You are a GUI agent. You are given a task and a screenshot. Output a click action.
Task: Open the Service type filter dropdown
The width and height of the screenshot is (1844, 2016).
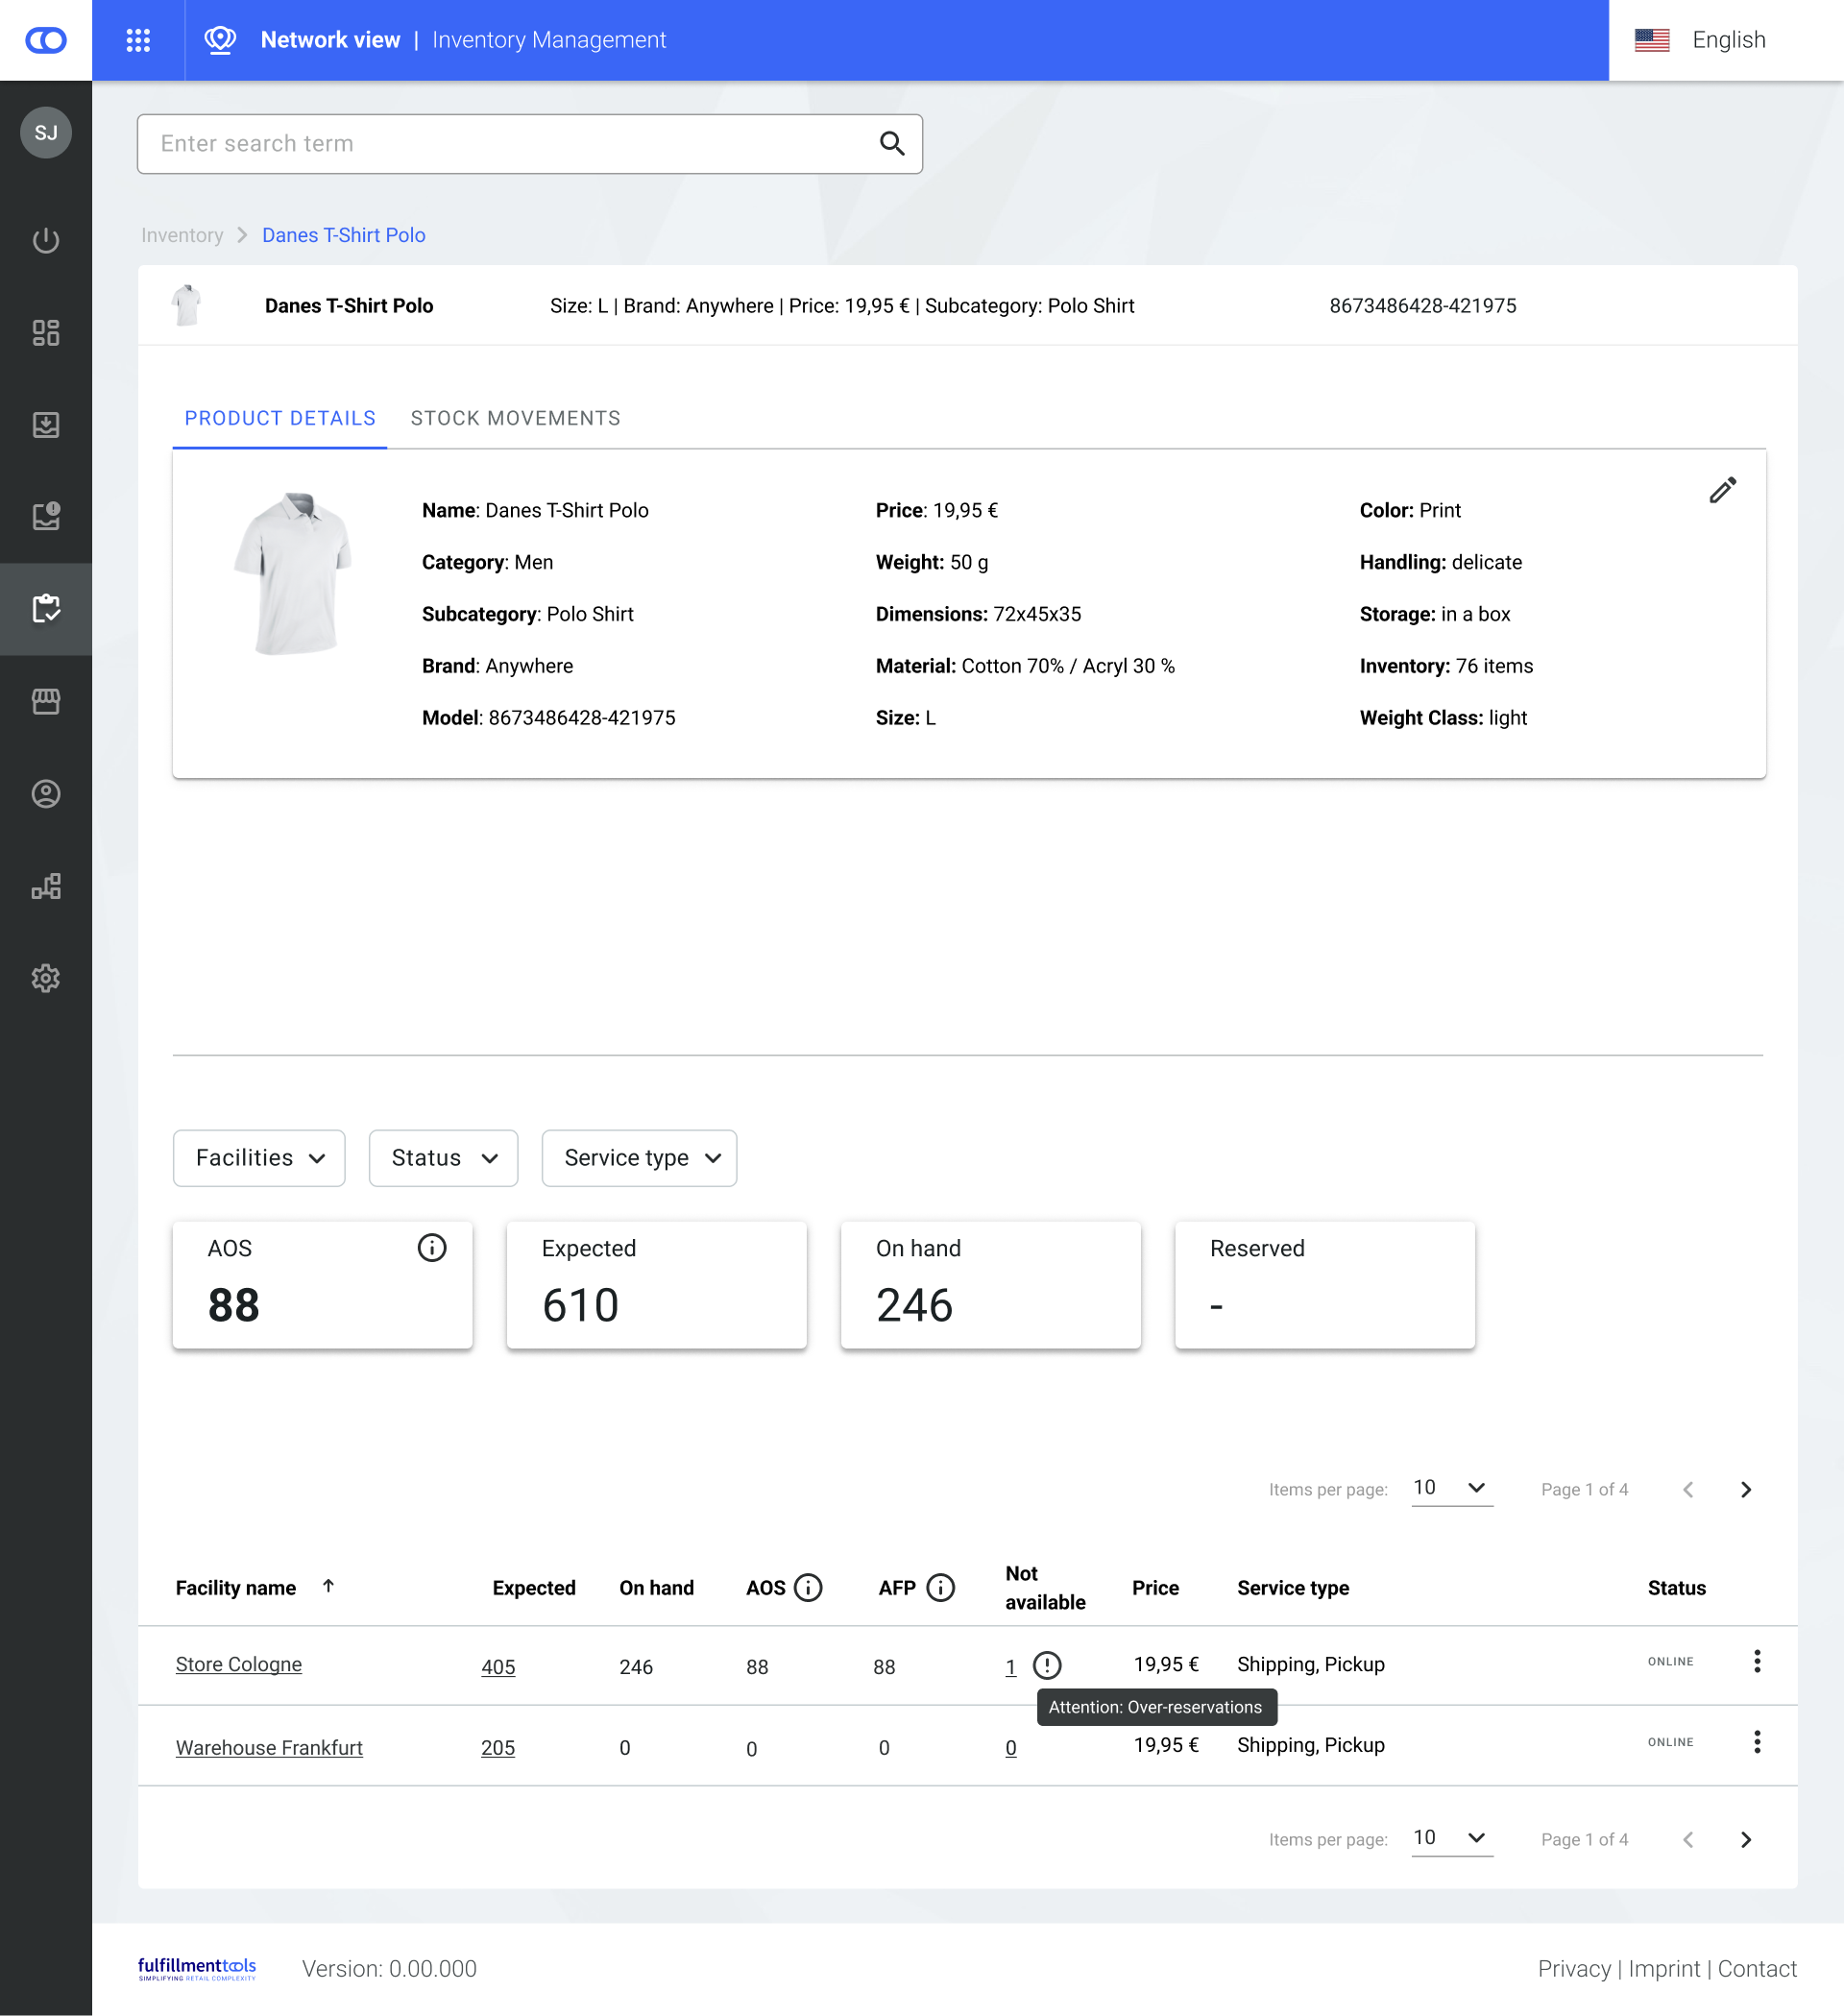pyautogui.click(x=639, y=1158)
